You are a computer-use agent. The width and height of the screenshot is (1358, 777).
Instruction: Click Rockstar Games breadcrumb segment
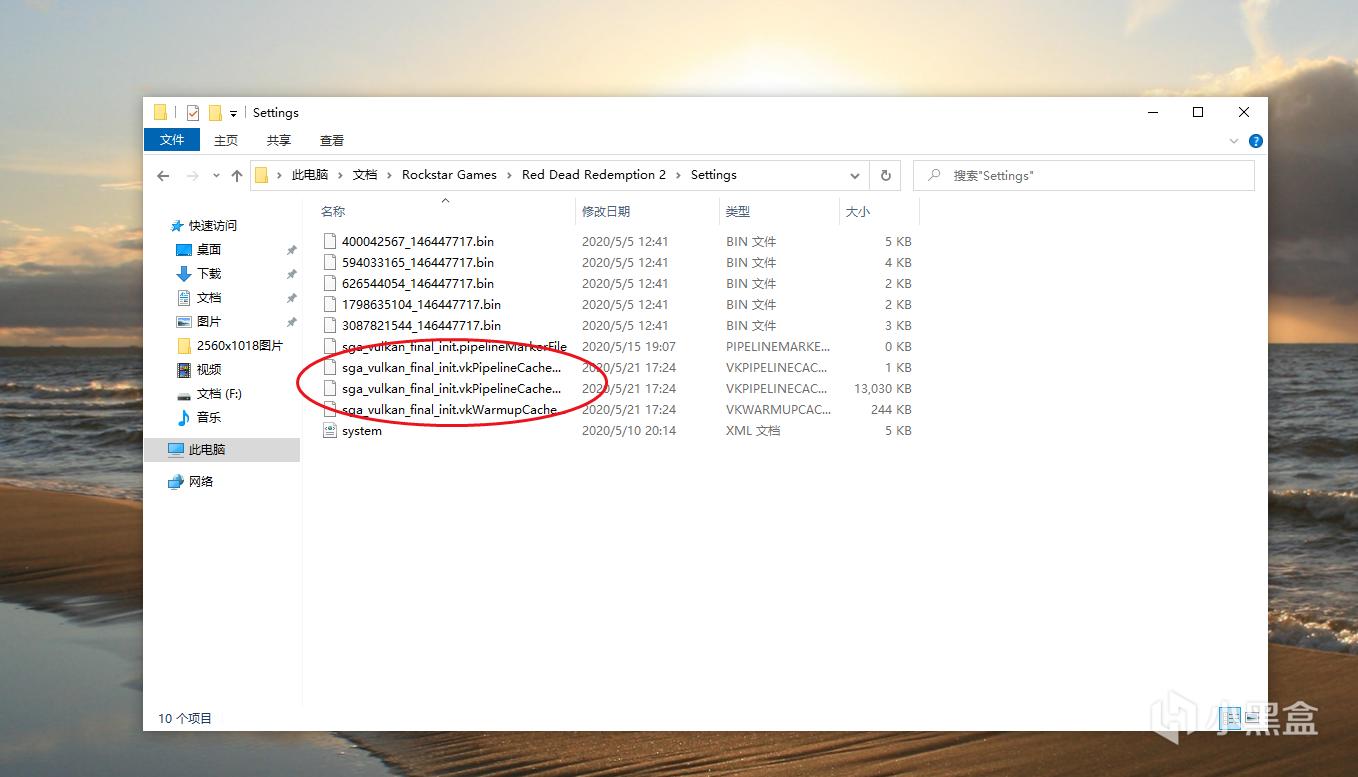click(449, 175)
